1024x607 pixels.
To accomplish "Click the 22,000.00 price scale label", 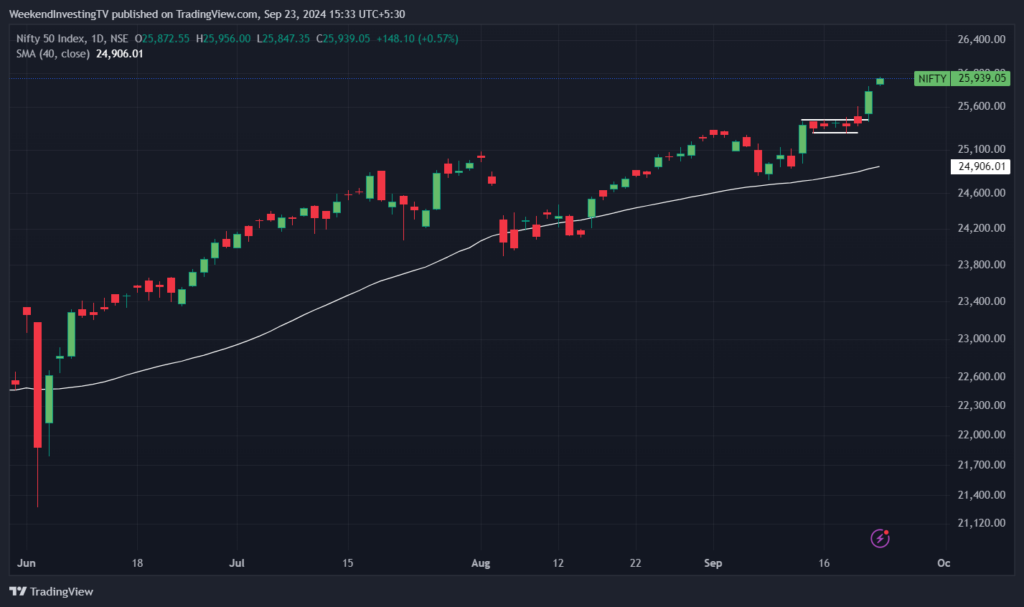I will coord(981,435).
